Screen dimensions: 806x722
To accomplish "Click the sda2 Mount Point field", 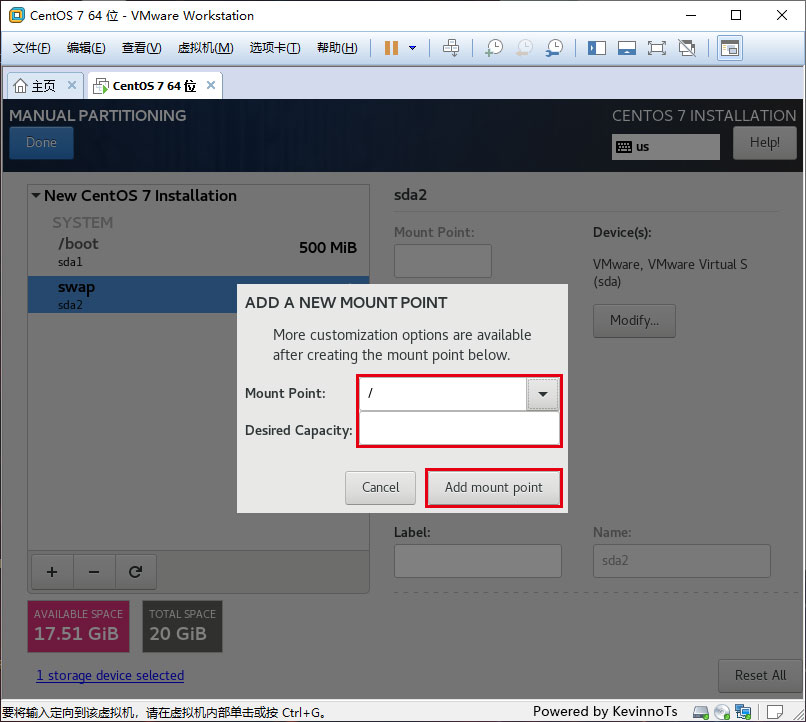I will click(x=443, y=261).
